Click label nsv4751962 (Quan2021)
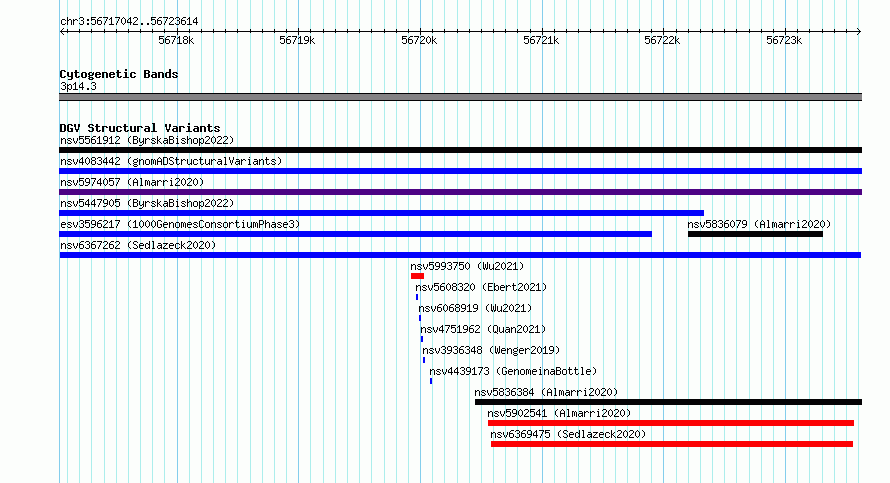The width and height of the screenshot is (890, 483). coord(483,329)
